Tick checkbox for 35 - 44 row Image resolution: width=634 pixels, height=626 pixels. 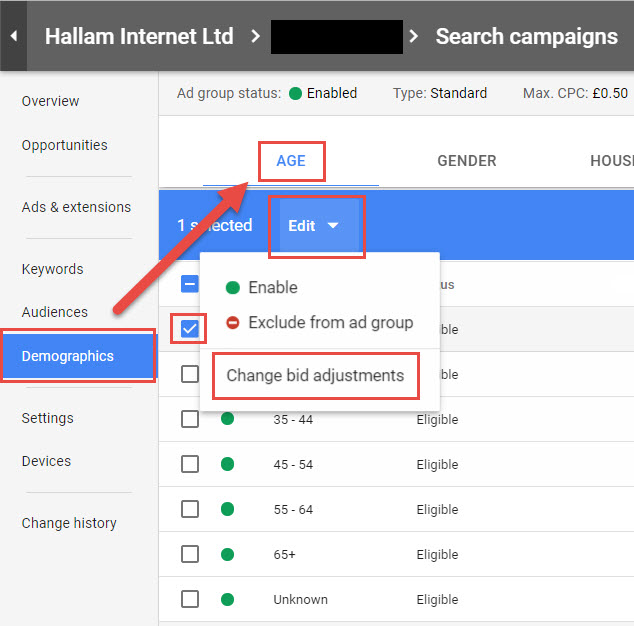pyautogui.click(x=190, y=419)
